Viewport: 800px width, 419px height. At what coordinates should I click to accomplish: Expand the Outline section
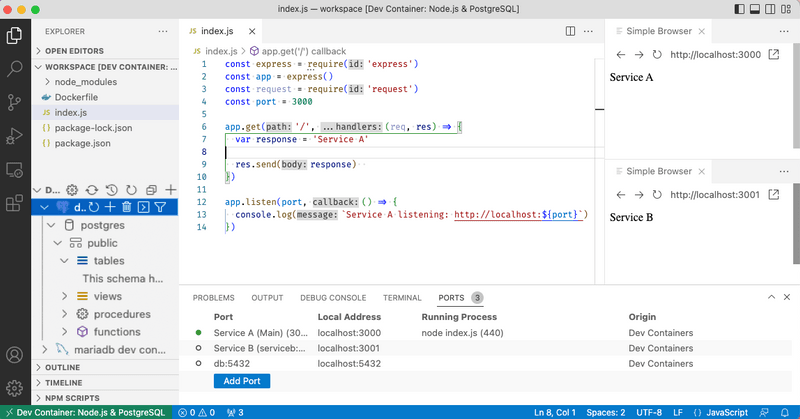tap(105, 367)
